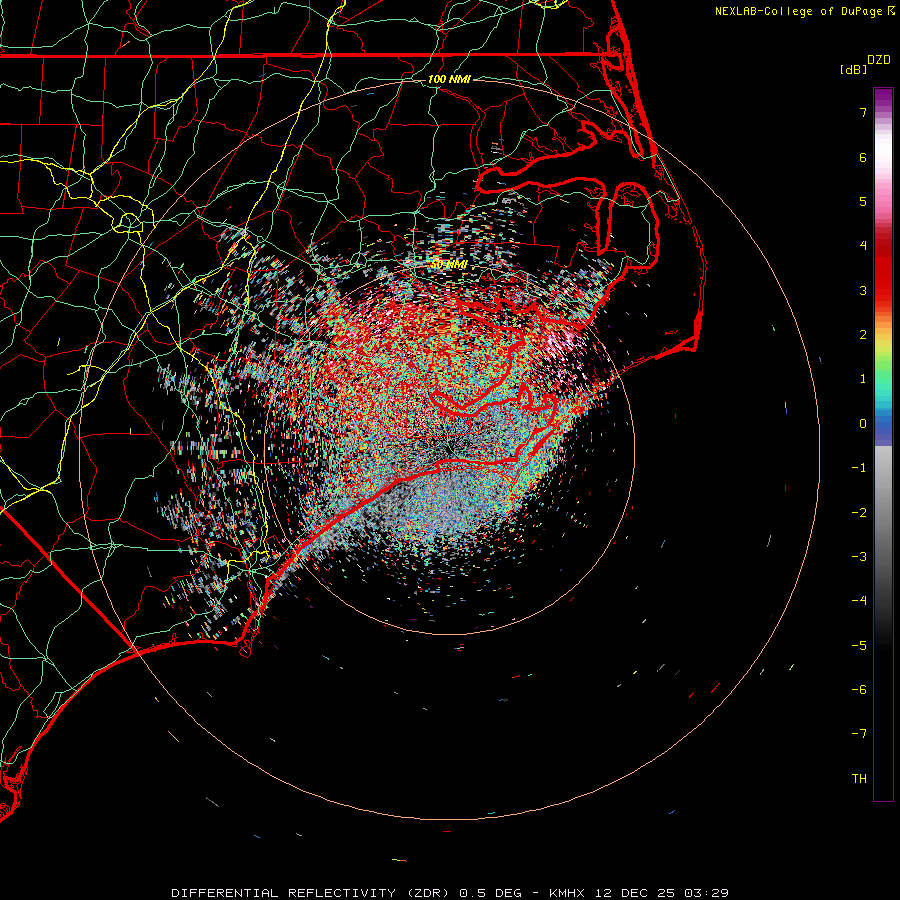The width and height of the screenshot is (900, 900).
Task: Click the -3 dB value on the color scale
Action: pos(859,557)
